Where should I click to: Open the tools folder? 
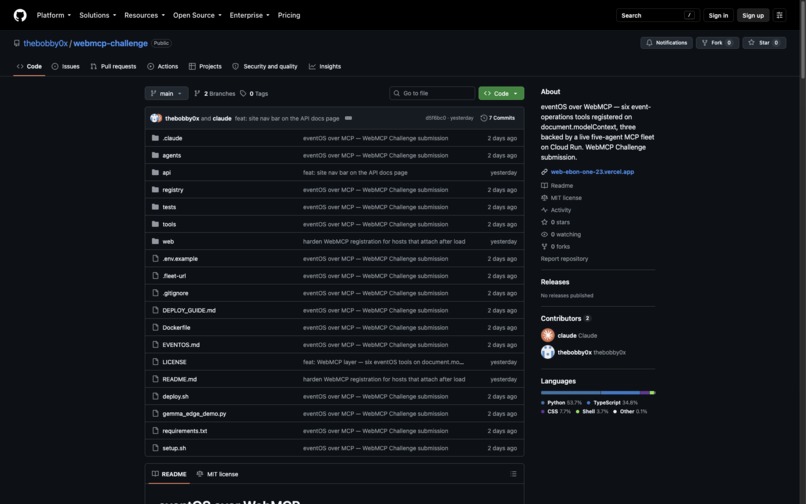click(x=169, y=224)
